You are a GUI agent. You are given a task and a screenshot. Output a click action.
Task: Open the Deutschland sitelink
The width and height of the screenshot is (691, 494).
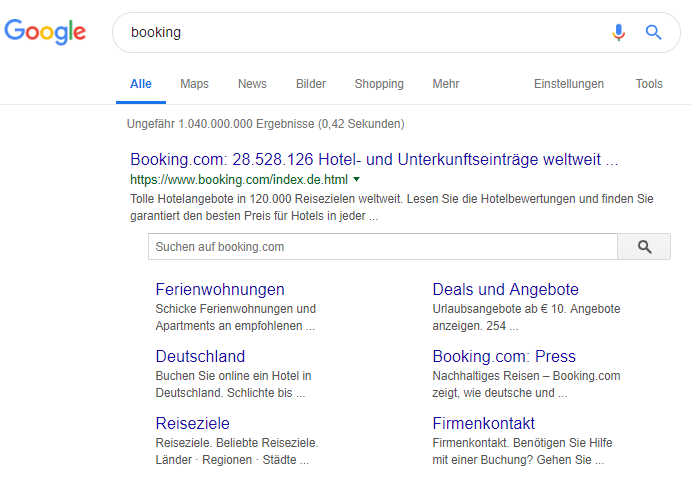coord(200,357)
